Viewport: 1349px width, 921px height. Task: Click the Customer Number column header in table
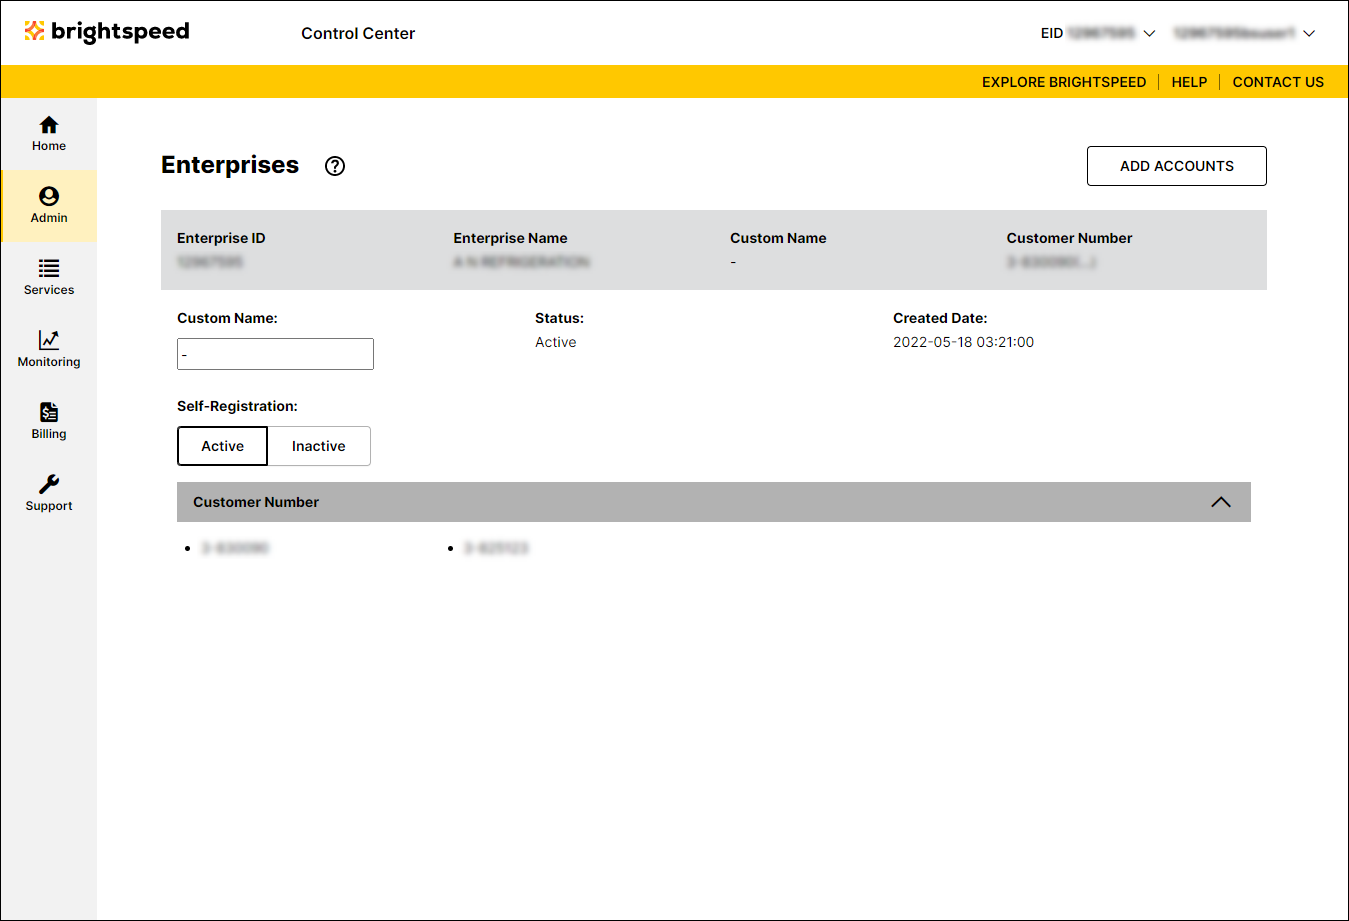tap(1069, 238)
